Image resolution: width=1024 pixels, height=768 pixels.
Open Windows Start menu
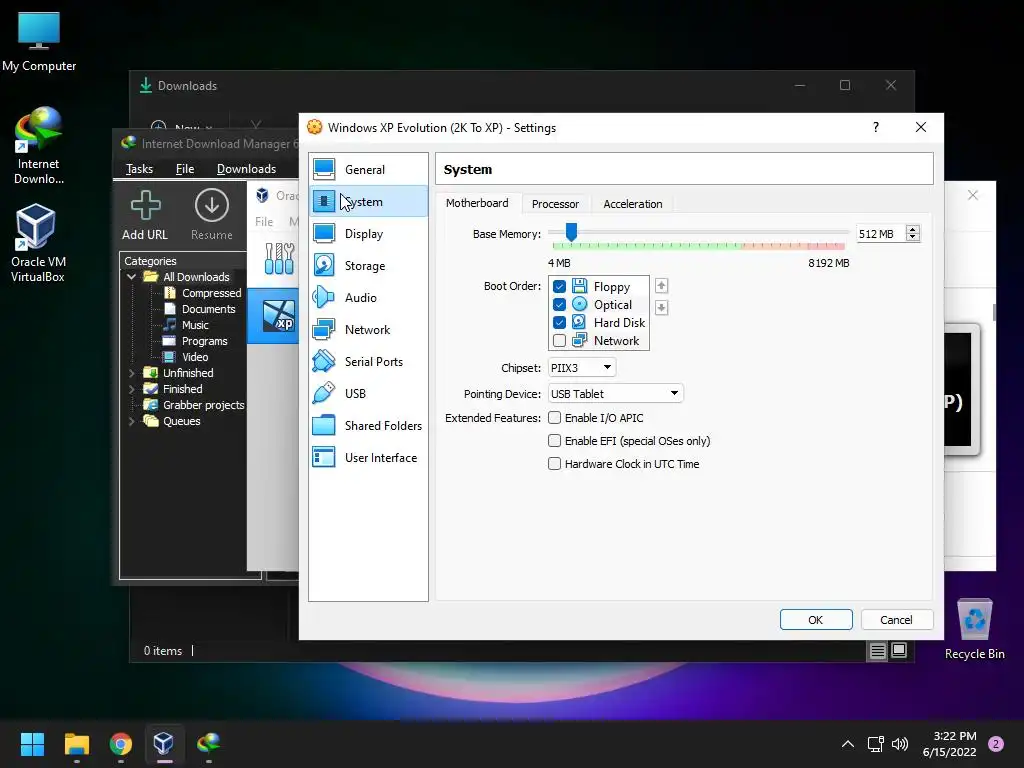coord(32,744)
